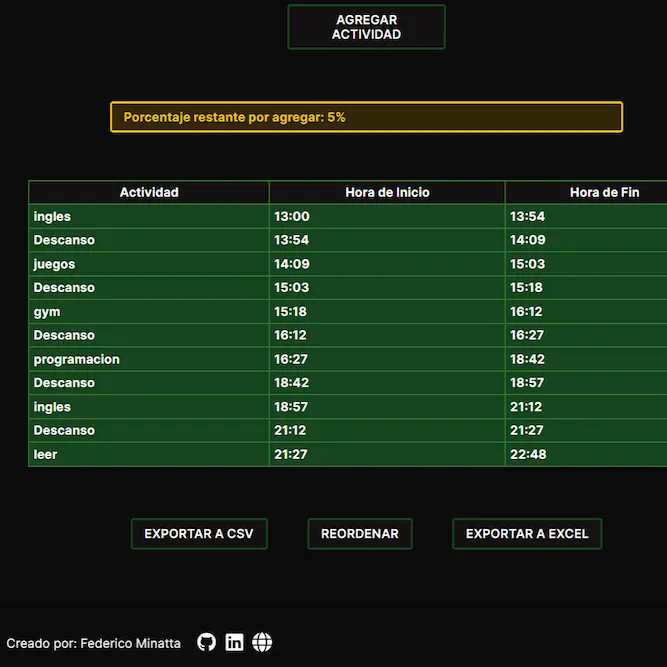Click the Descanso cell starting 16:12
Viewport: 667px width, 667px height.
coord(149,335)
